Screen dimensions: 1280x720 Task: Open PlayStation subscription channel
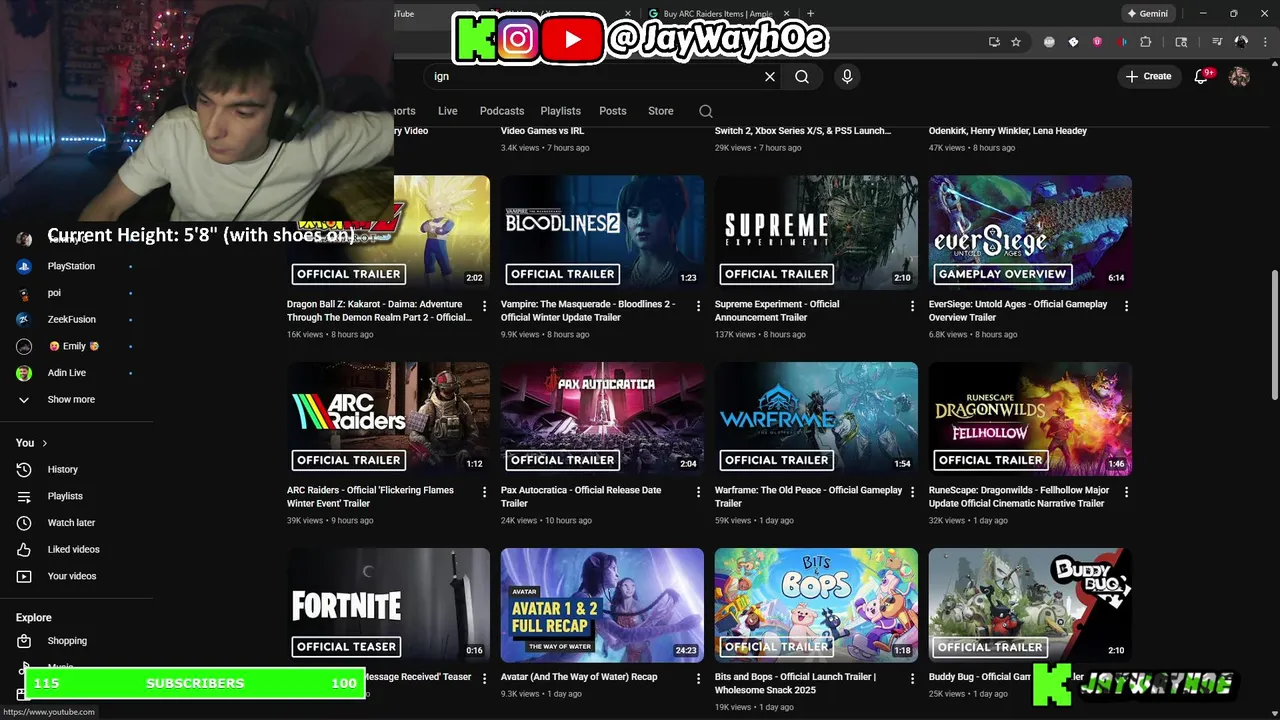[x=71, y=266]
